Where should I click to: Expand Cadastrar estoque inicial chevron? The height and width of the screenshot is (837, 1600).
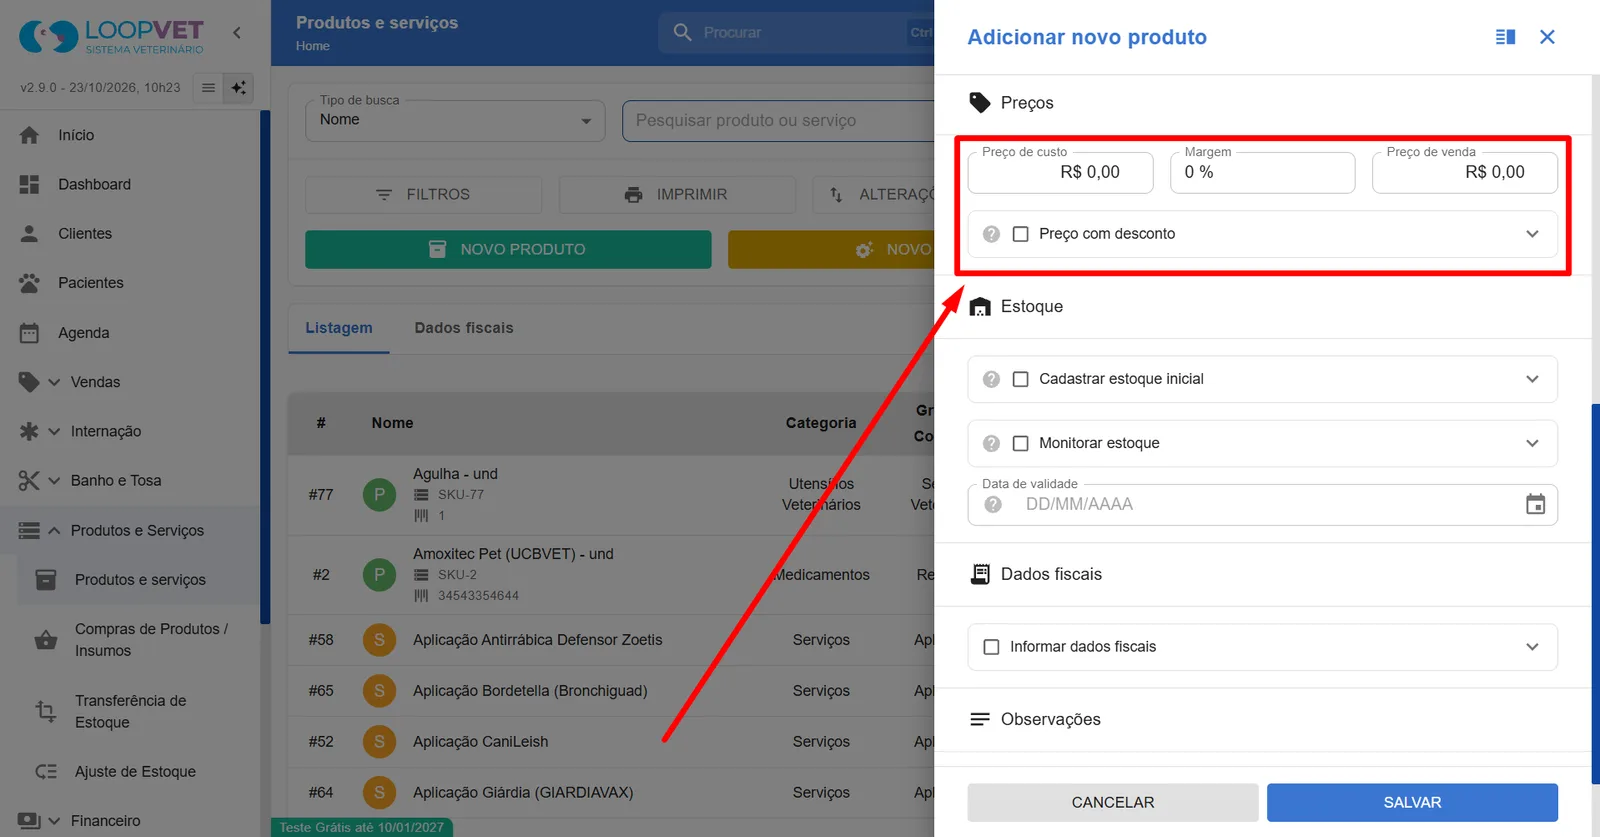point(1532,379)
